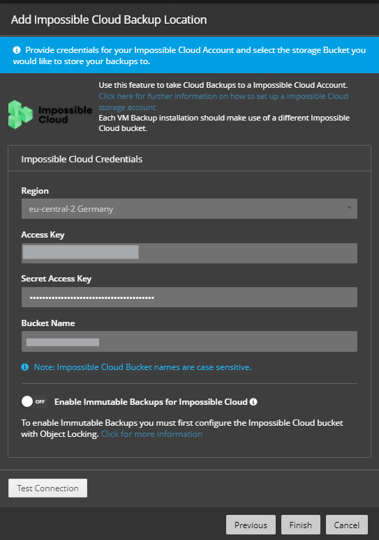Click the info icon next to bucket name note

25,367
